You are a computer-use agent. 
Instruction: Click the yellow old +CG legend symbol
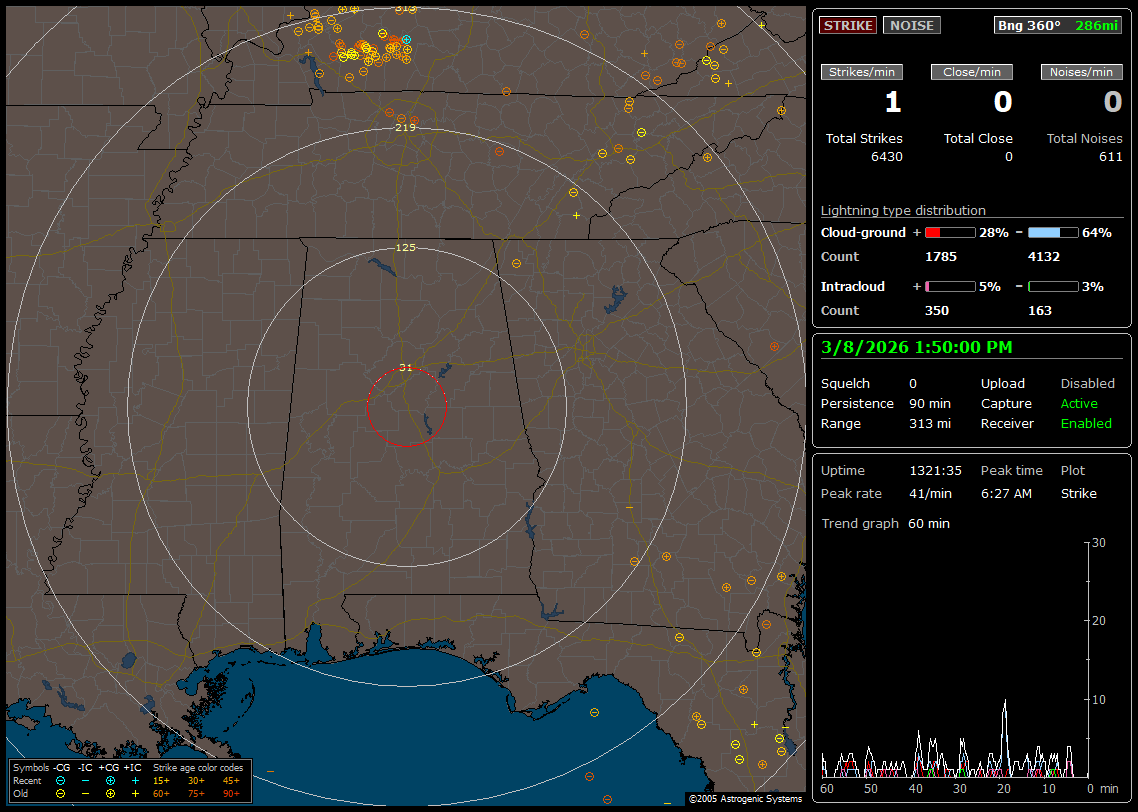110,793
